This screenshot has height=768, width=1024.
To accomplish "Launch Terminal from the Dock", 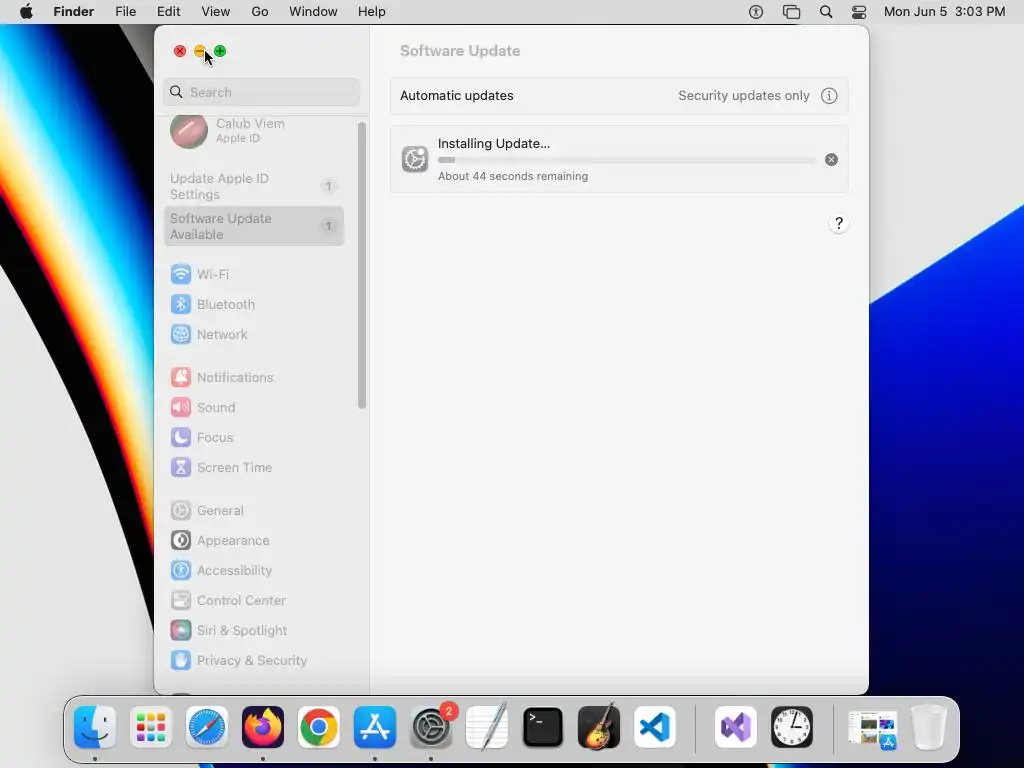I will (543, 727).
